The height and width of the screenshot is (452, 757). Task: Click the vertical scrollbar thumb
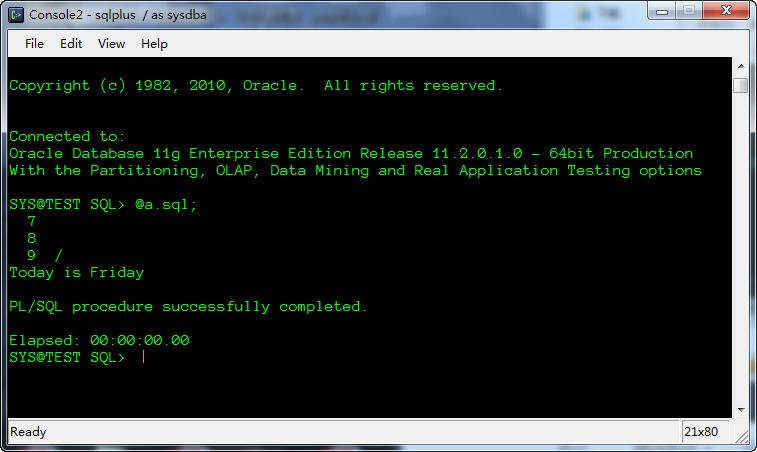(x=741, y=85)
